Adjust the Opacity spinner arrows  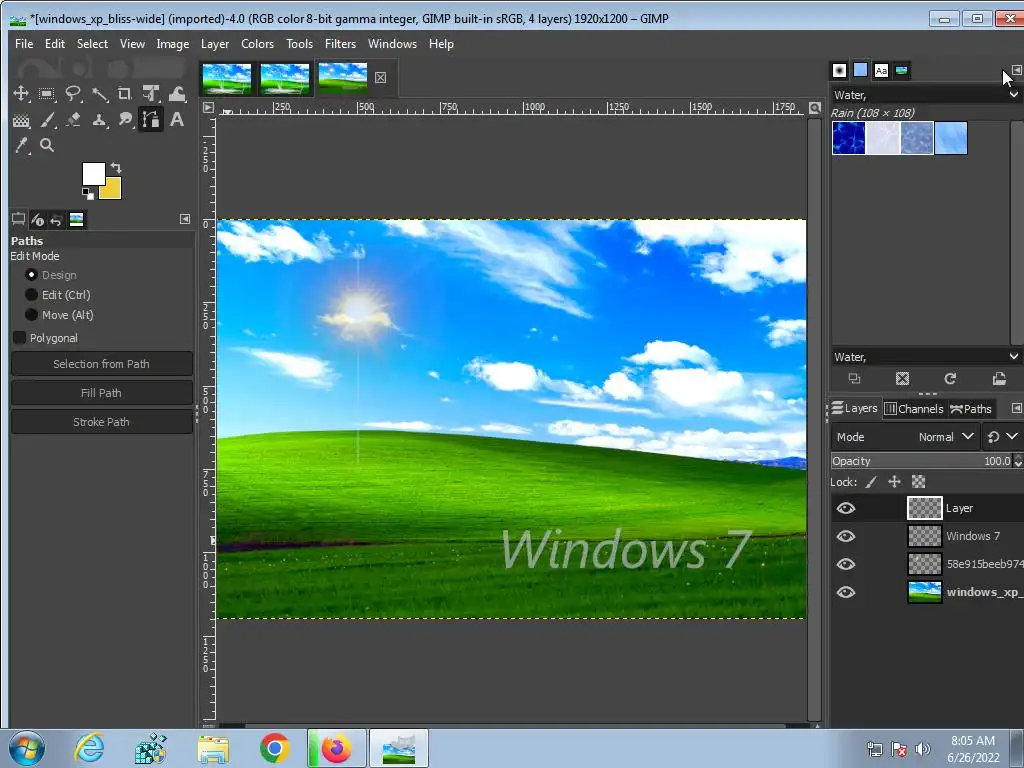(1017, 461)
